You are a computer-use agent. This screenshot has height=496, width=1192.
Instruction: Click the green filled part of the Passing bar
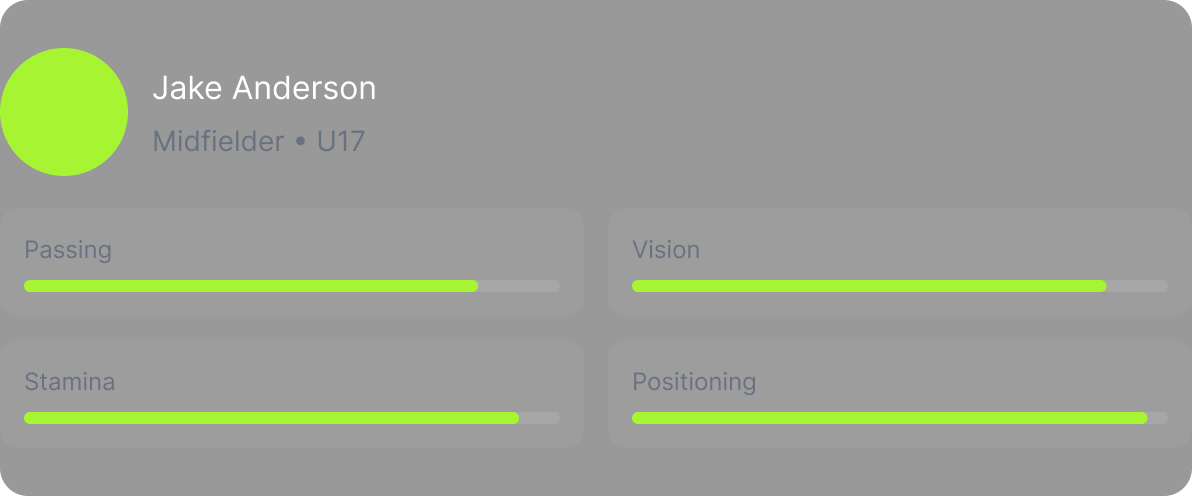[250, 286]
